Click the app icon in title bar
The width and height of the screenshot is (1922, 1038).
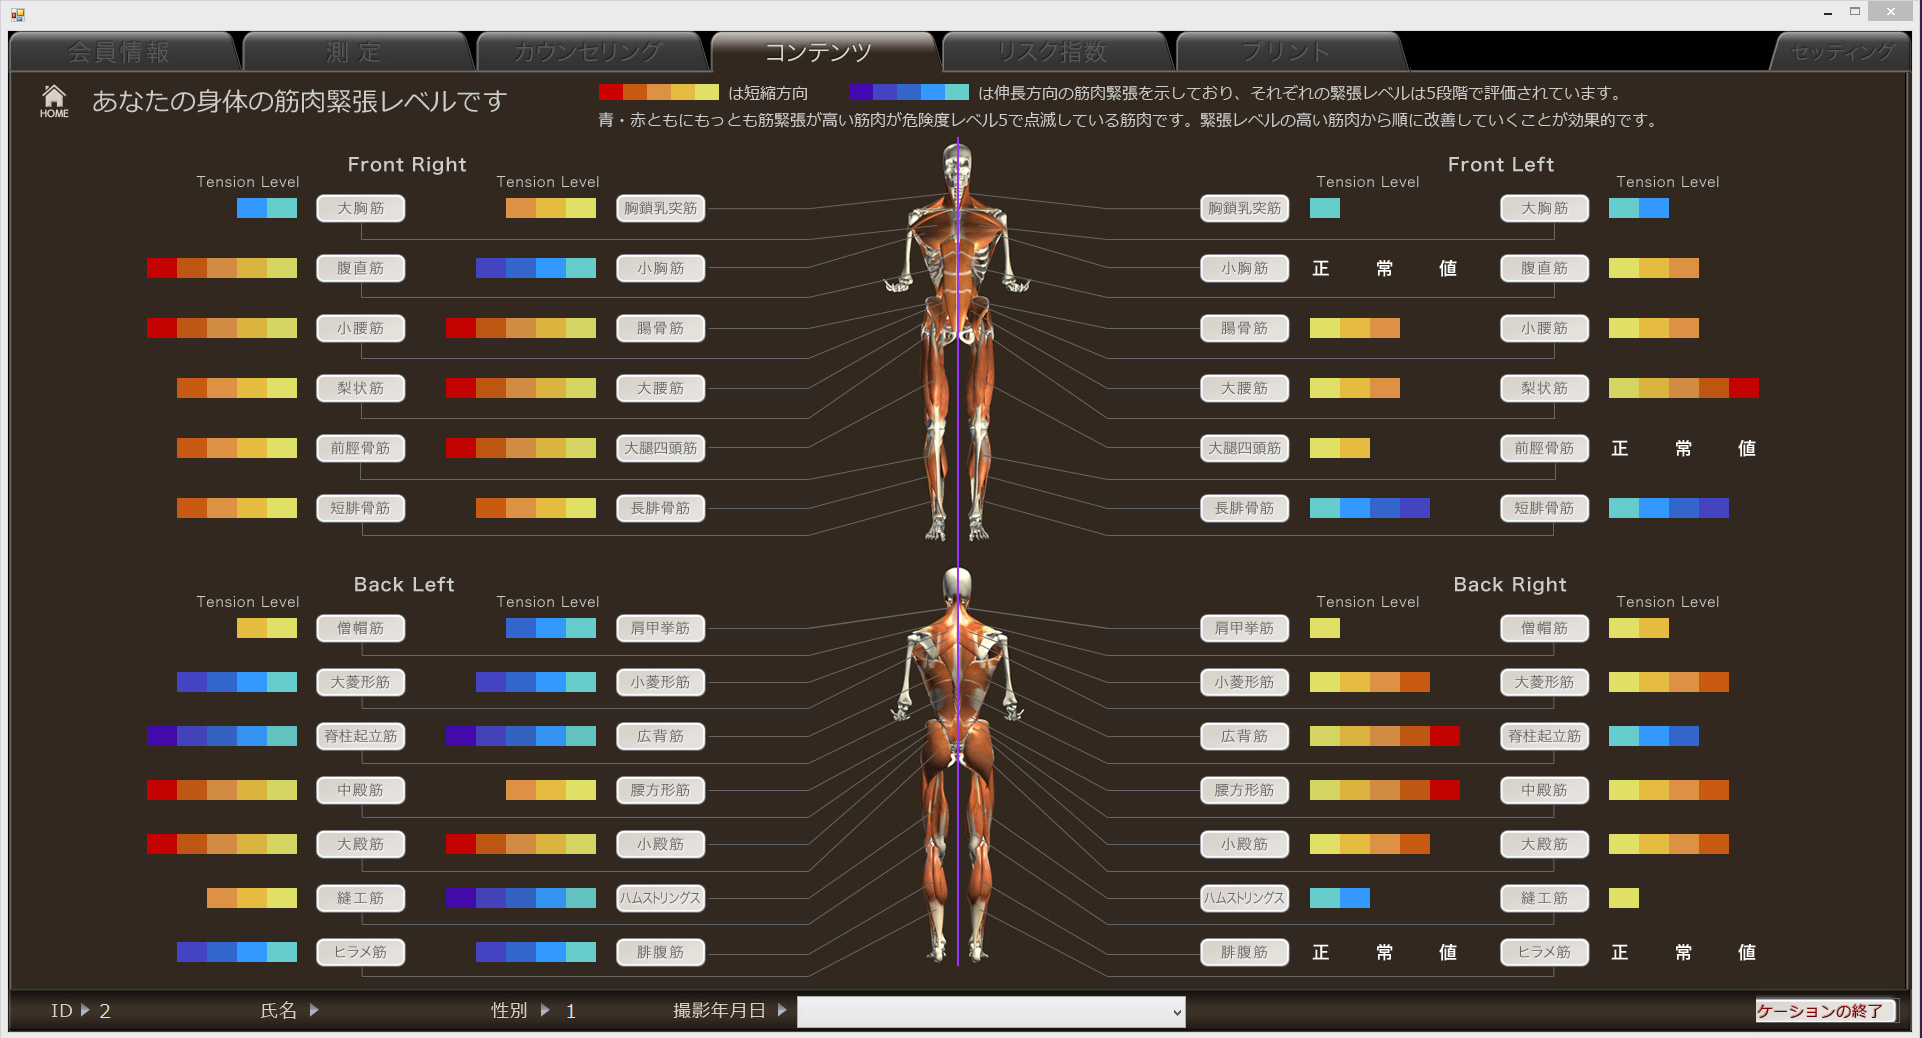click(x=17, y=14)
